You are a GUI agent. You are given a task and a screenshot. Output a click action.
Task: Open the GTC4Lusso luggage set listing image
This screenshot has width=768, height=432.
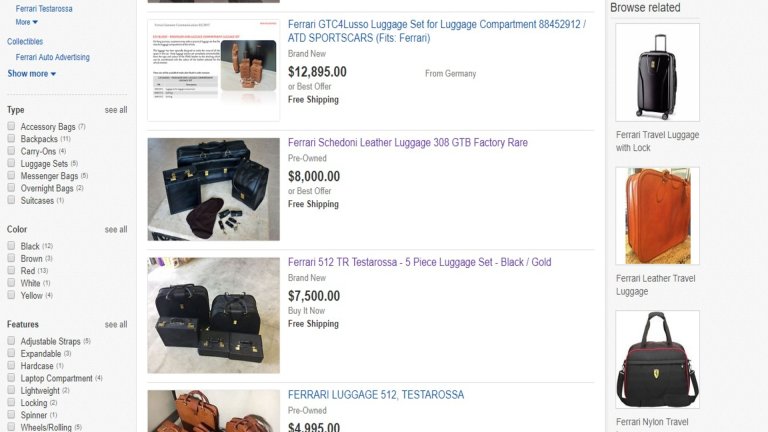(x=214, y=71)
